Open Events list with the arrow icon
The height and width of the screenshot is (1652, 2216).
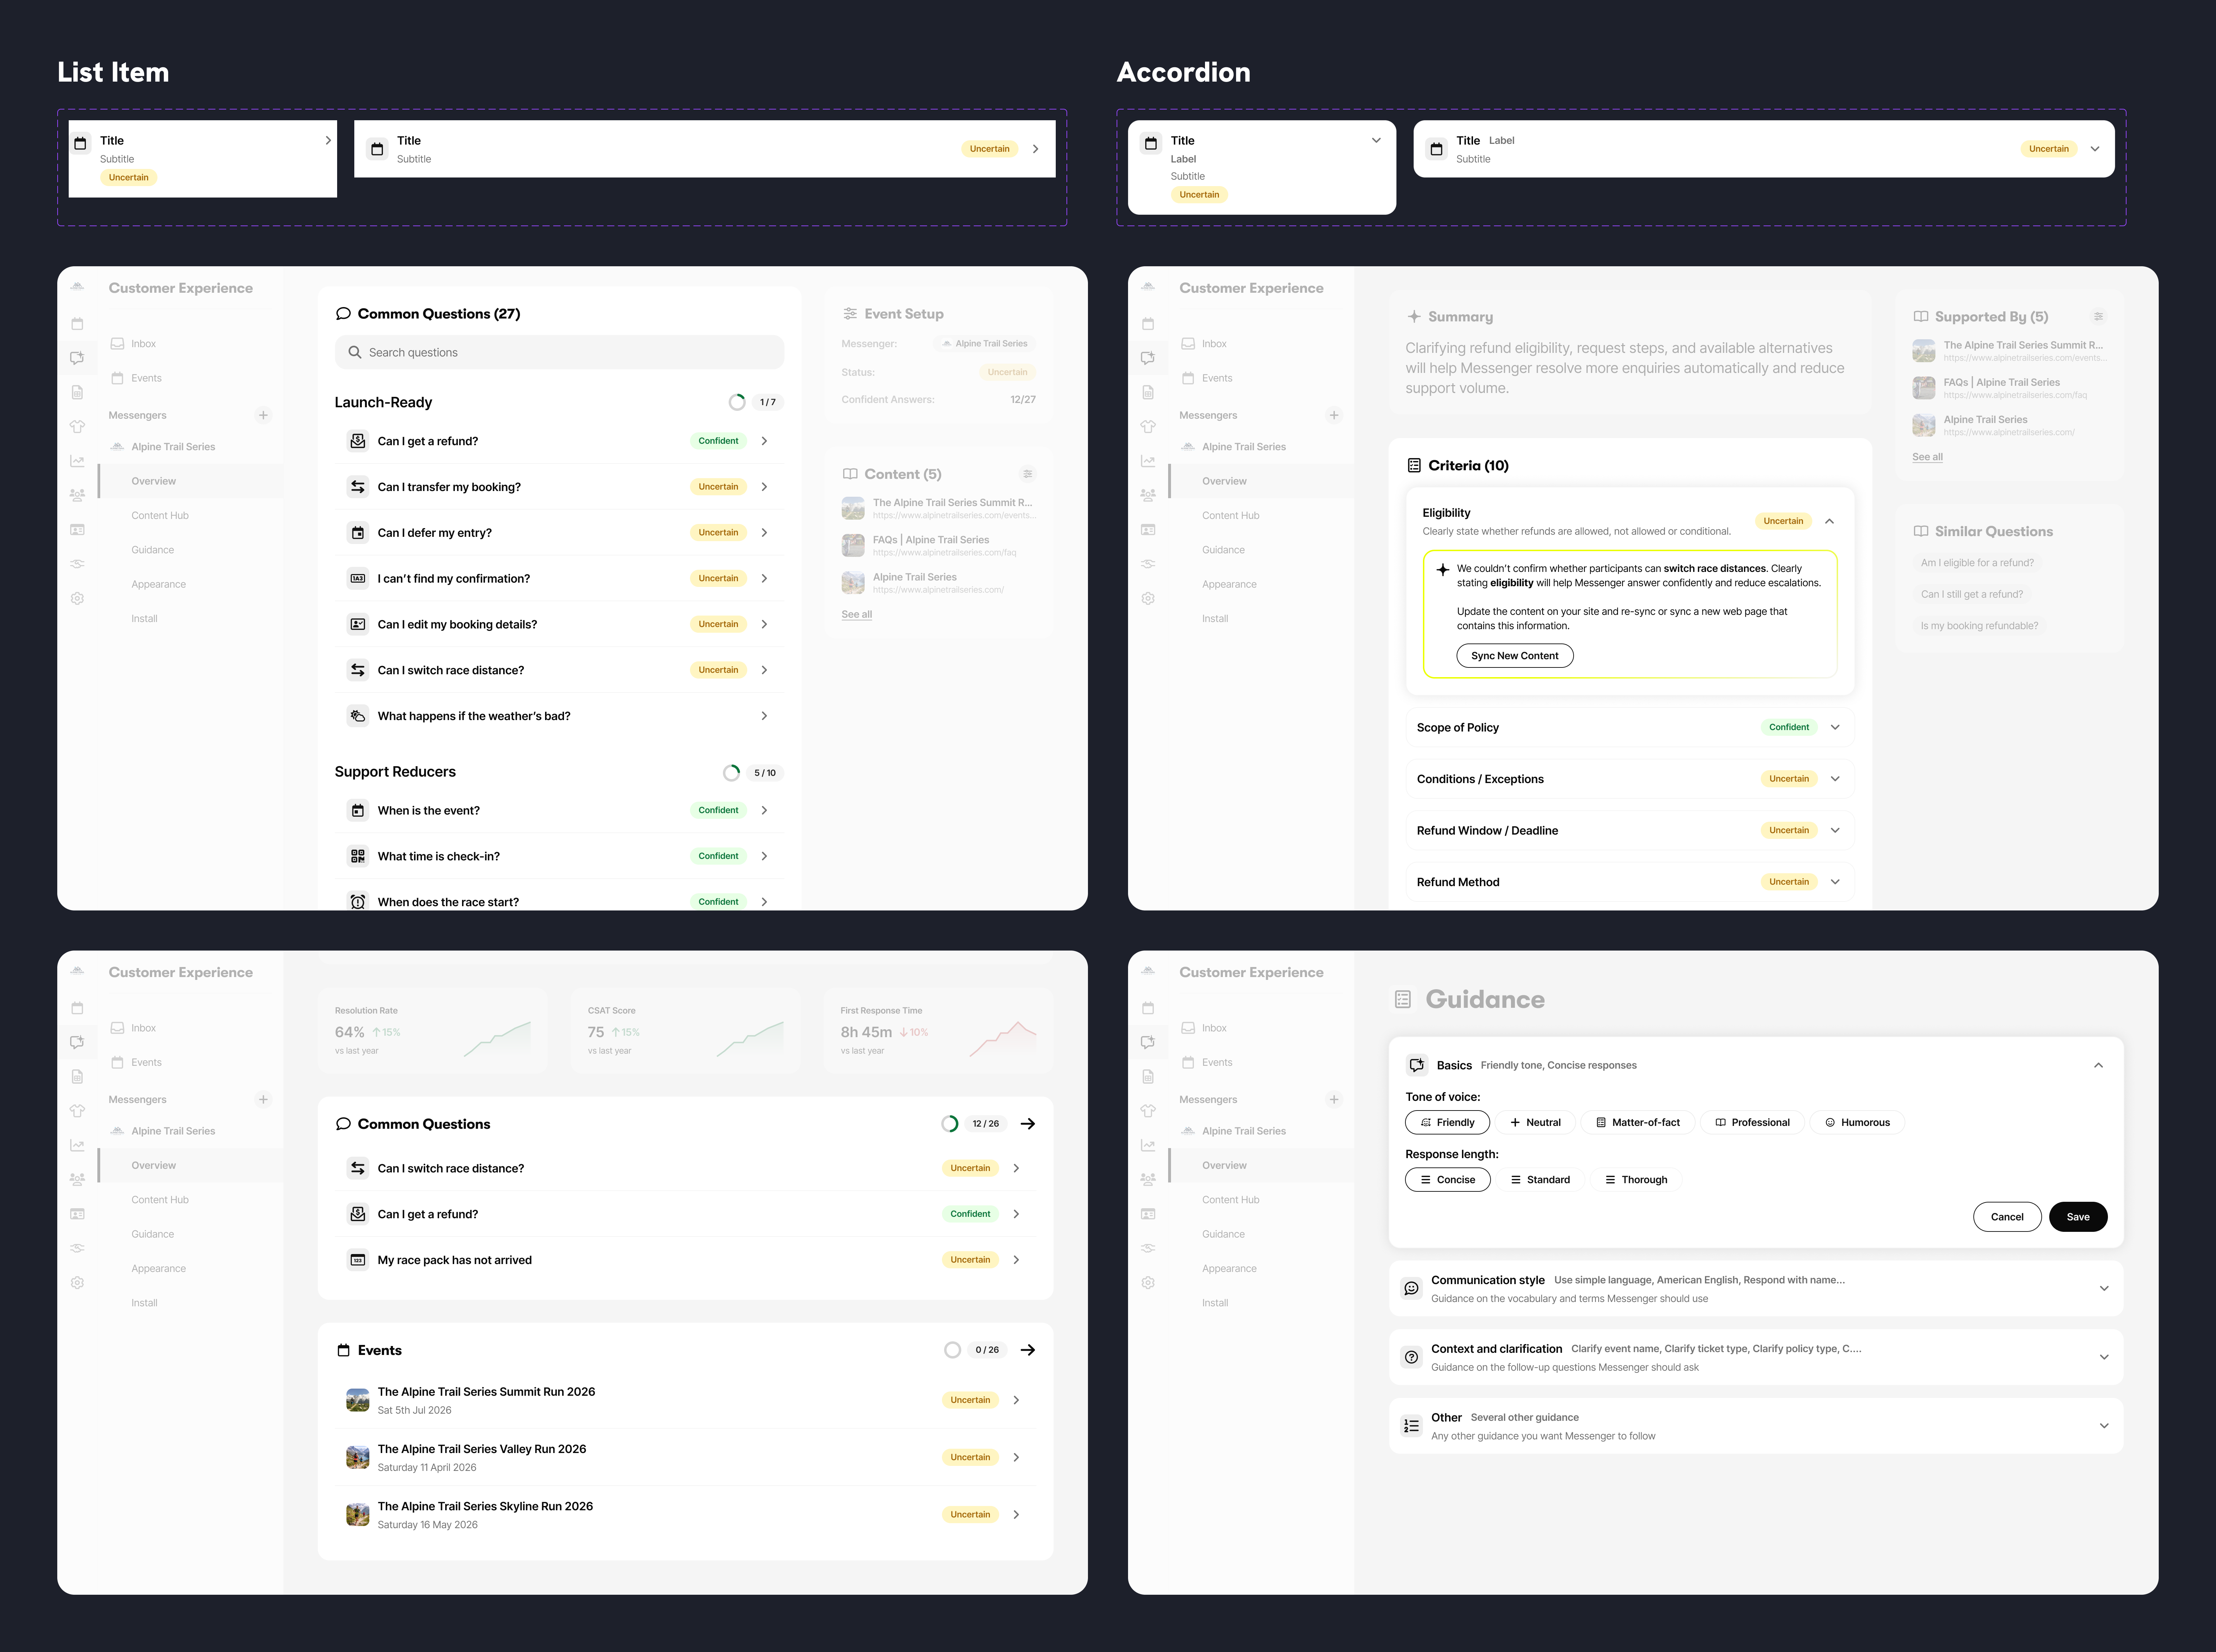click(1027, 1350)
